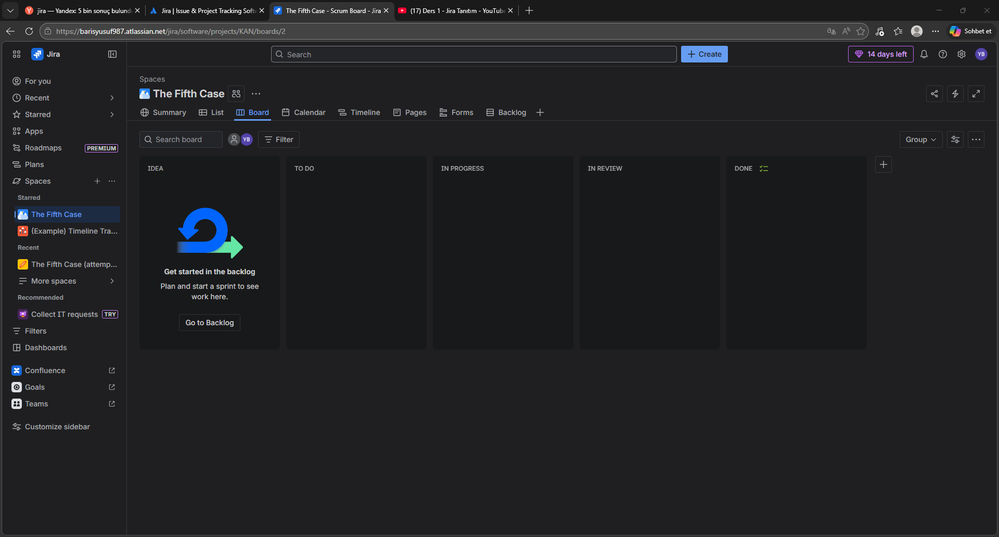Open the Pages tab
999x537 pixels.
[x=410, y=113]
